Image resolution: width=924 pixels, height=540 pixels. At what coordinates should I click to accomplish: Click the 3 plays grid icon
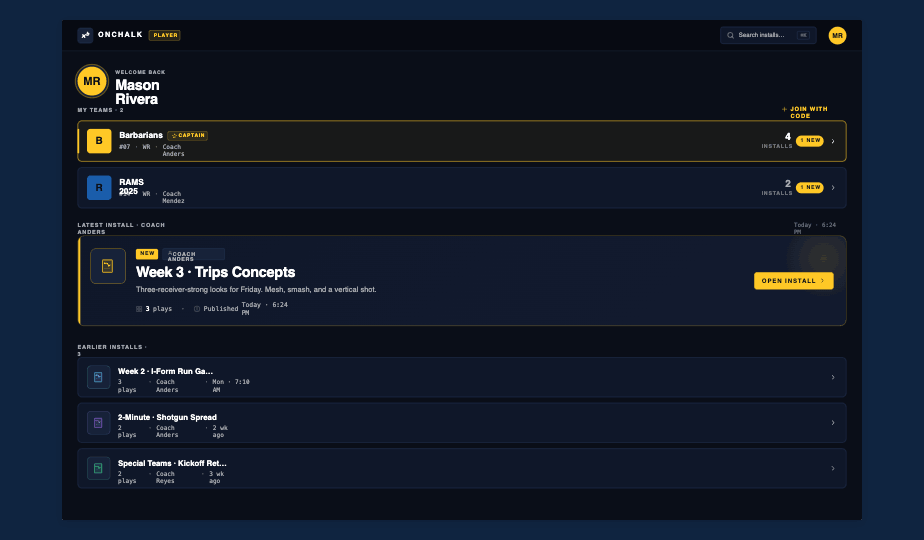139,309
